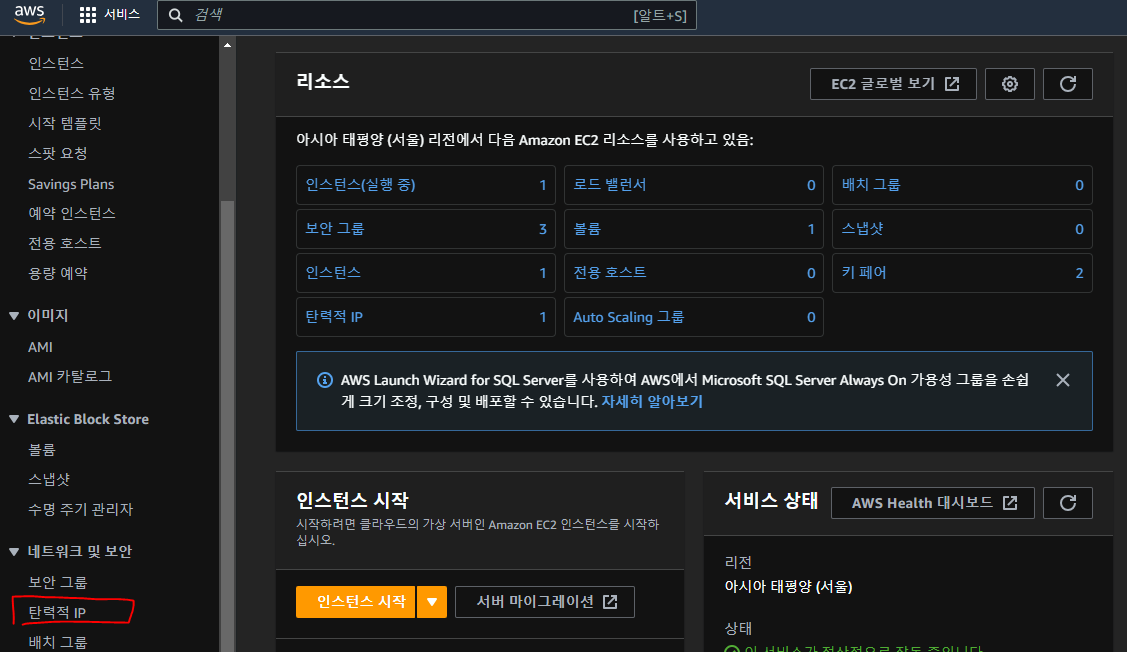Screen dimensions: 1127x652
Task: Refresh the 서비스 상태 panel
Action: (1067, 503)
